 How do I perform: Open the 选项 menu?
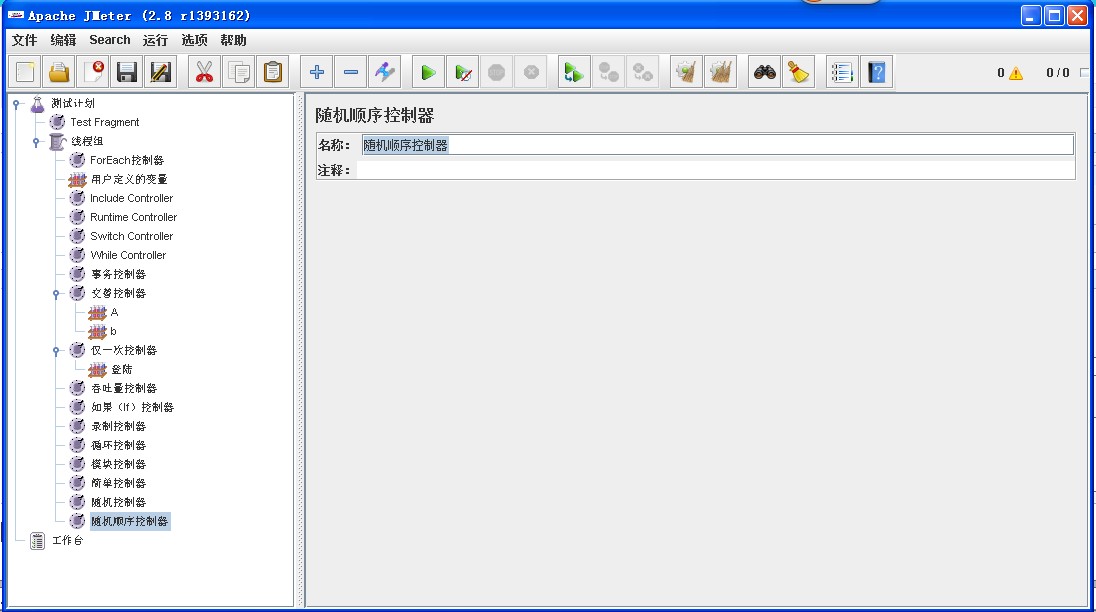click(x=194, y=41)
